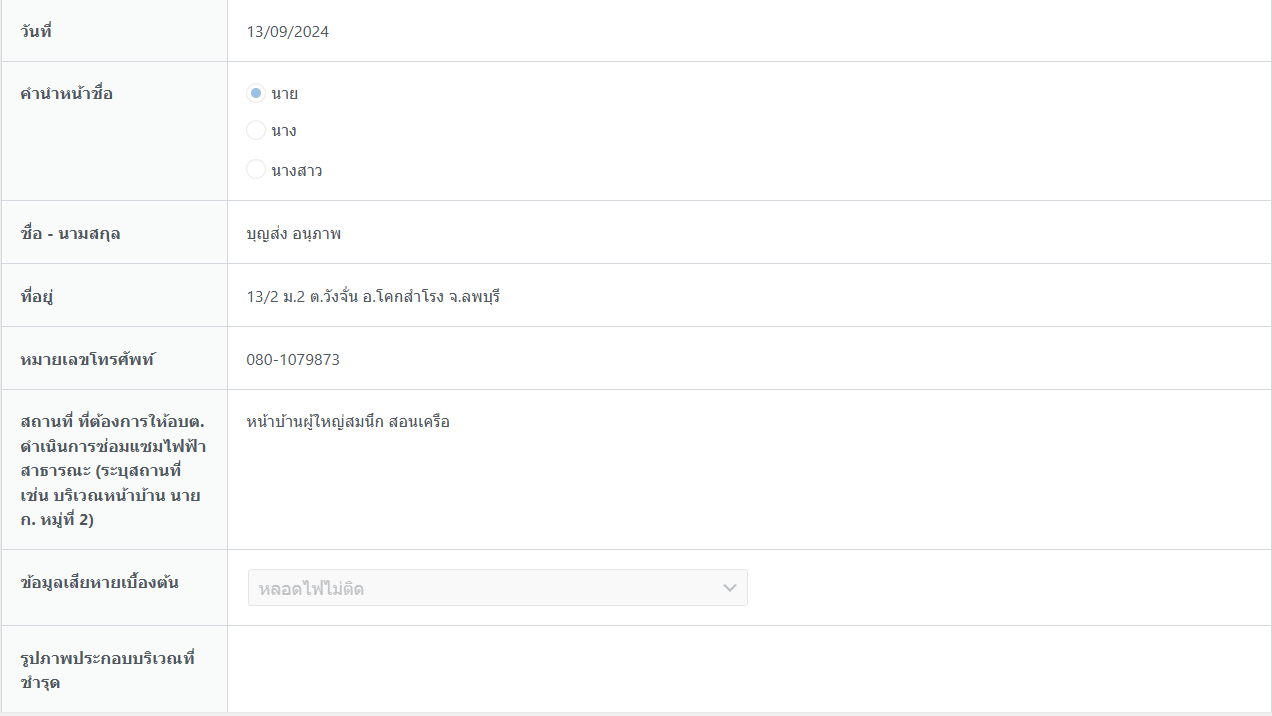
Task: Click the หมายเลขโทรศัพท์ field label
Action: [90, 360]
